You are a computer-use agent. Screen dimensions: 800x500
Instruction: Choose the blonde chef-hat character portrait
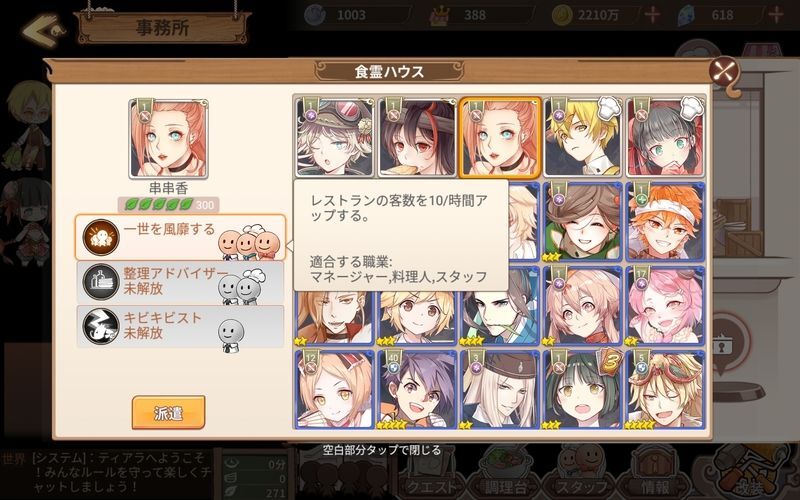583,138
